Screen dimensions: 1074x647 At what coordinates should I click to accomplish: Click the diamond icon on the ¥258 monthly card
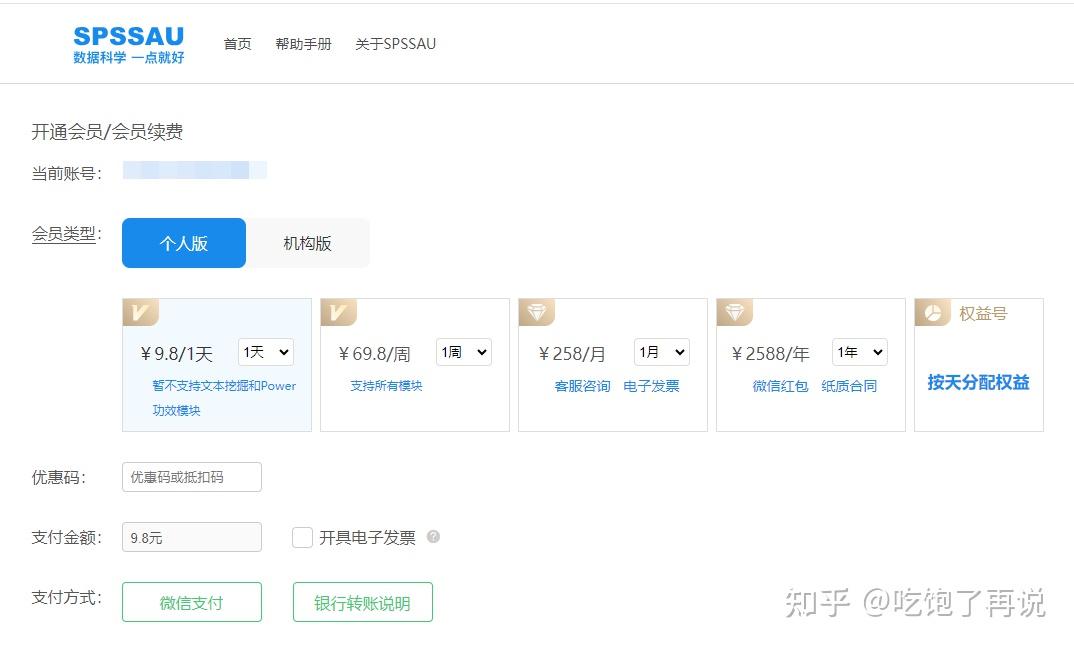tap(536, 311)
